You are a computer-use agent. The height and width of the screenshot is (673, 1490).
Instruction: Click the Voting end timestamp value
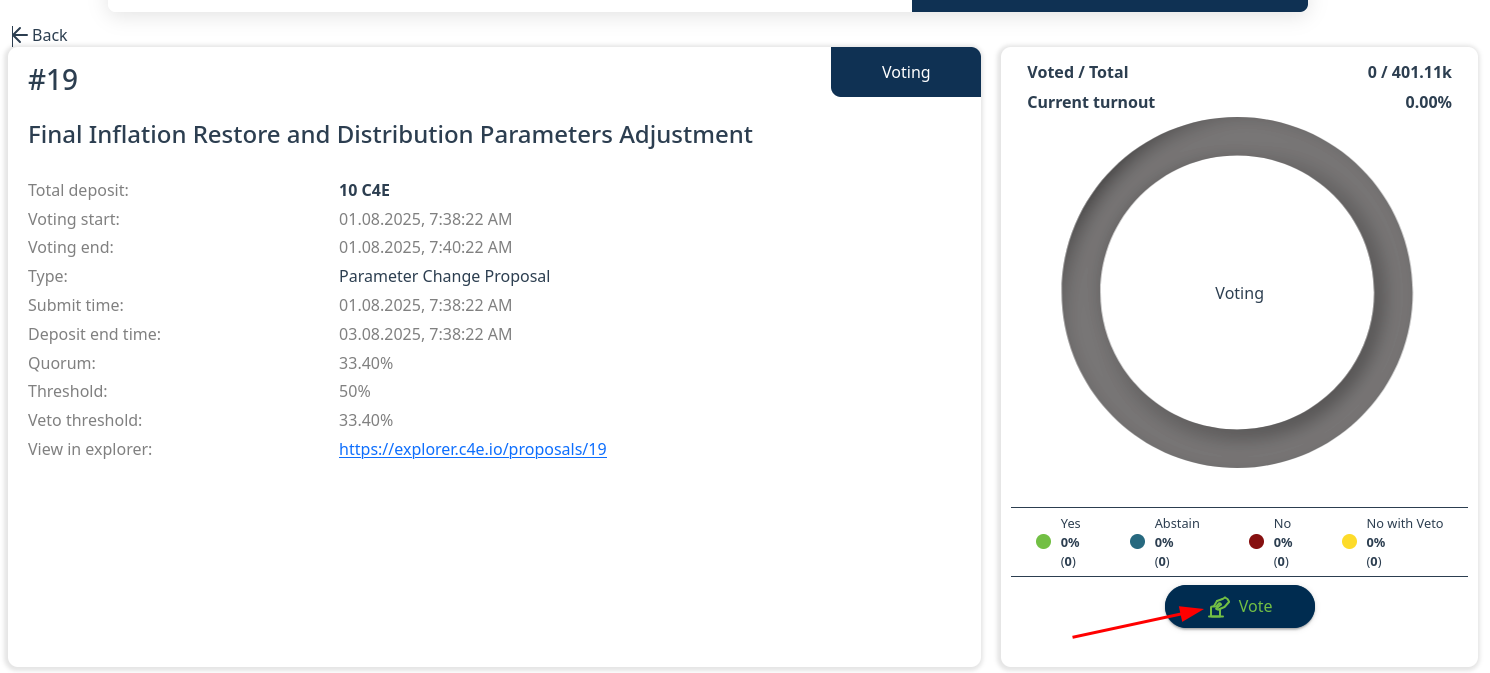pos(425,247)
